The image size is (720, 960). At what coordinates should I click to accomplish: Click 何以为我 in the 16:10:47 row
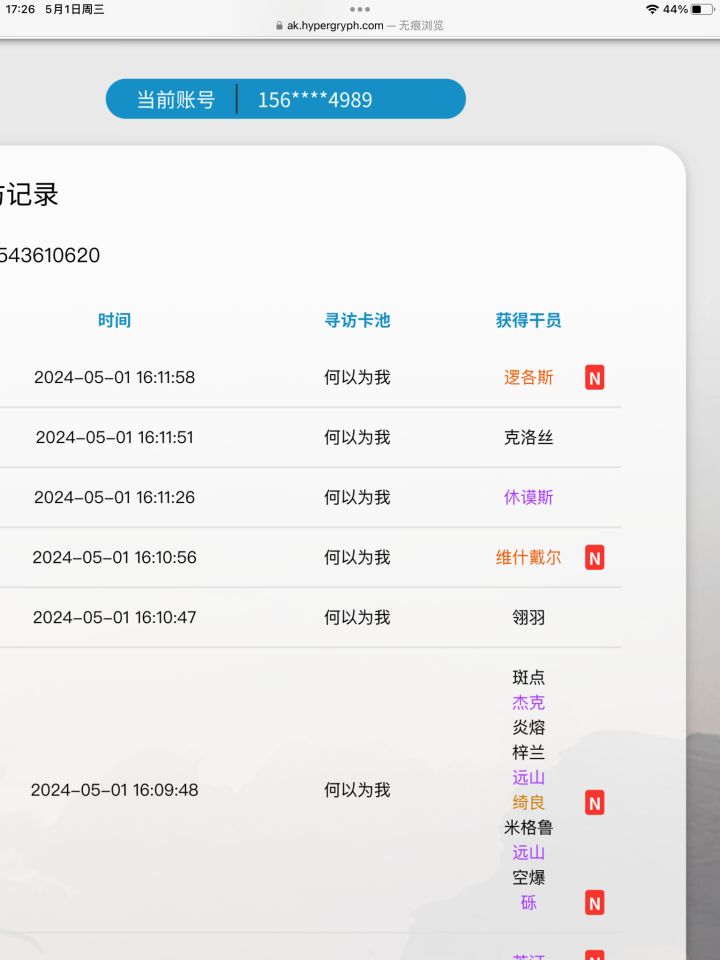[358, 617]
